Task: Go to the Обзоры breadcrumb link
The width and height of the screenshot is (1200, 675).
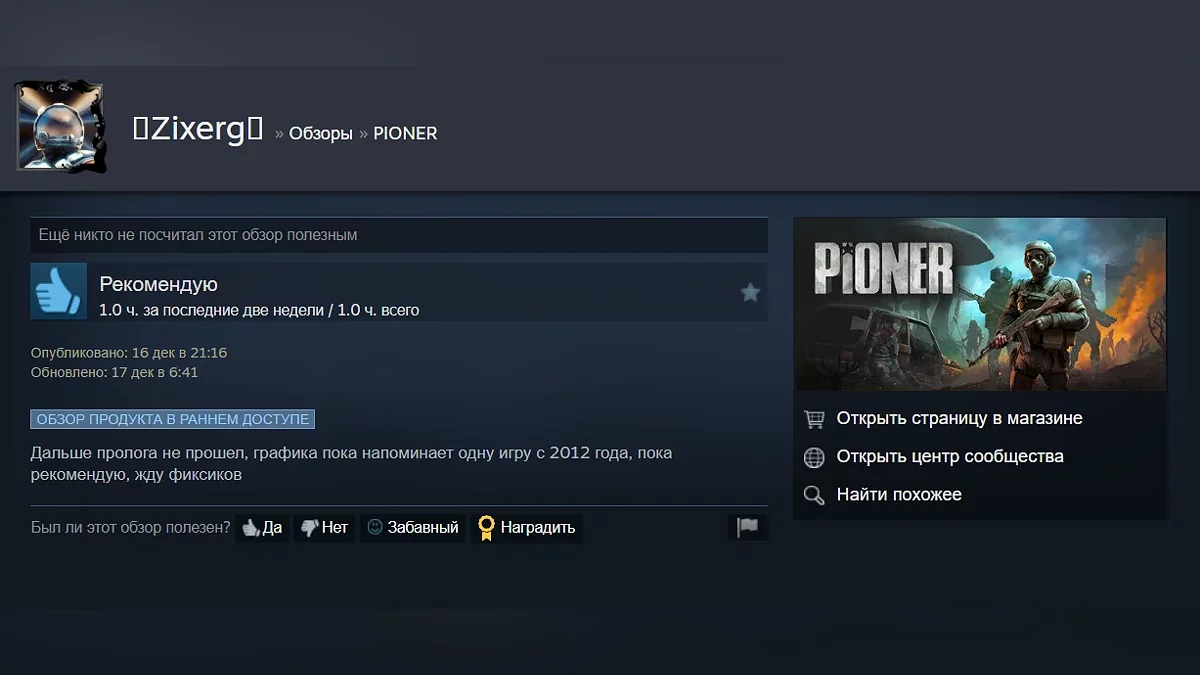Action: (x=320, y=133)
